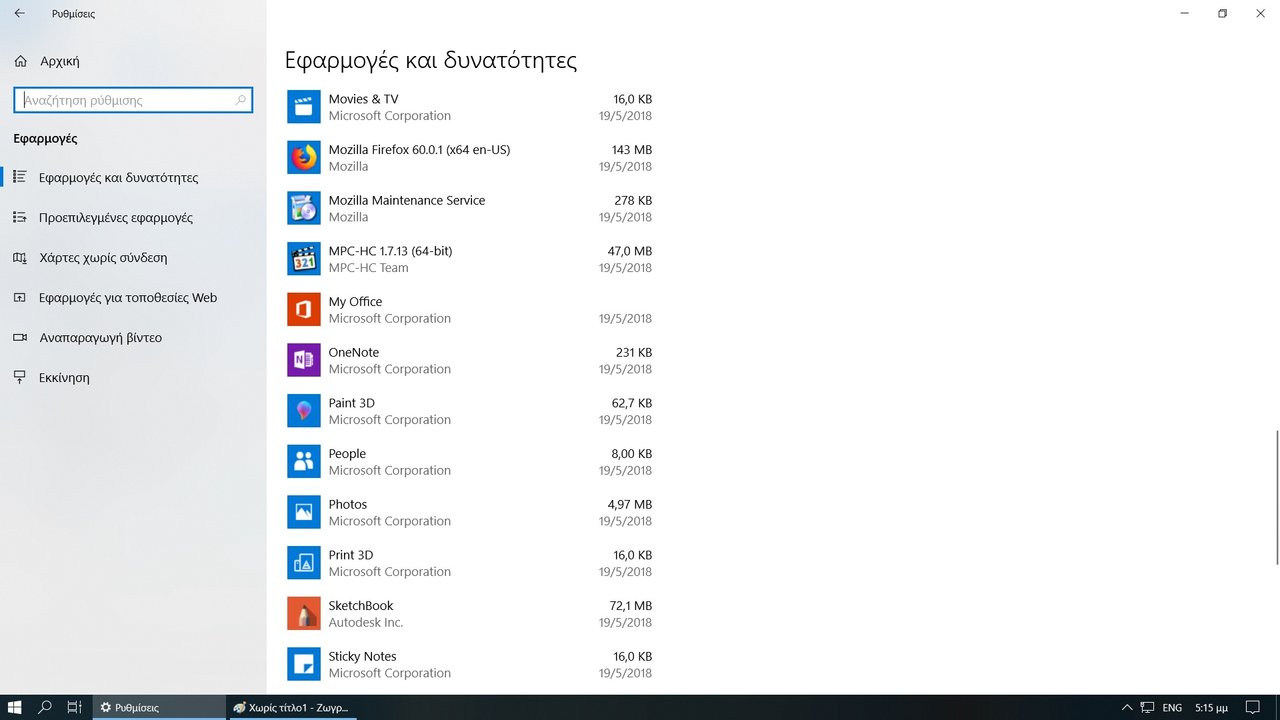Click the Paint 3D app icon
Screen dimensions: 1280x720
coord(304,411)
